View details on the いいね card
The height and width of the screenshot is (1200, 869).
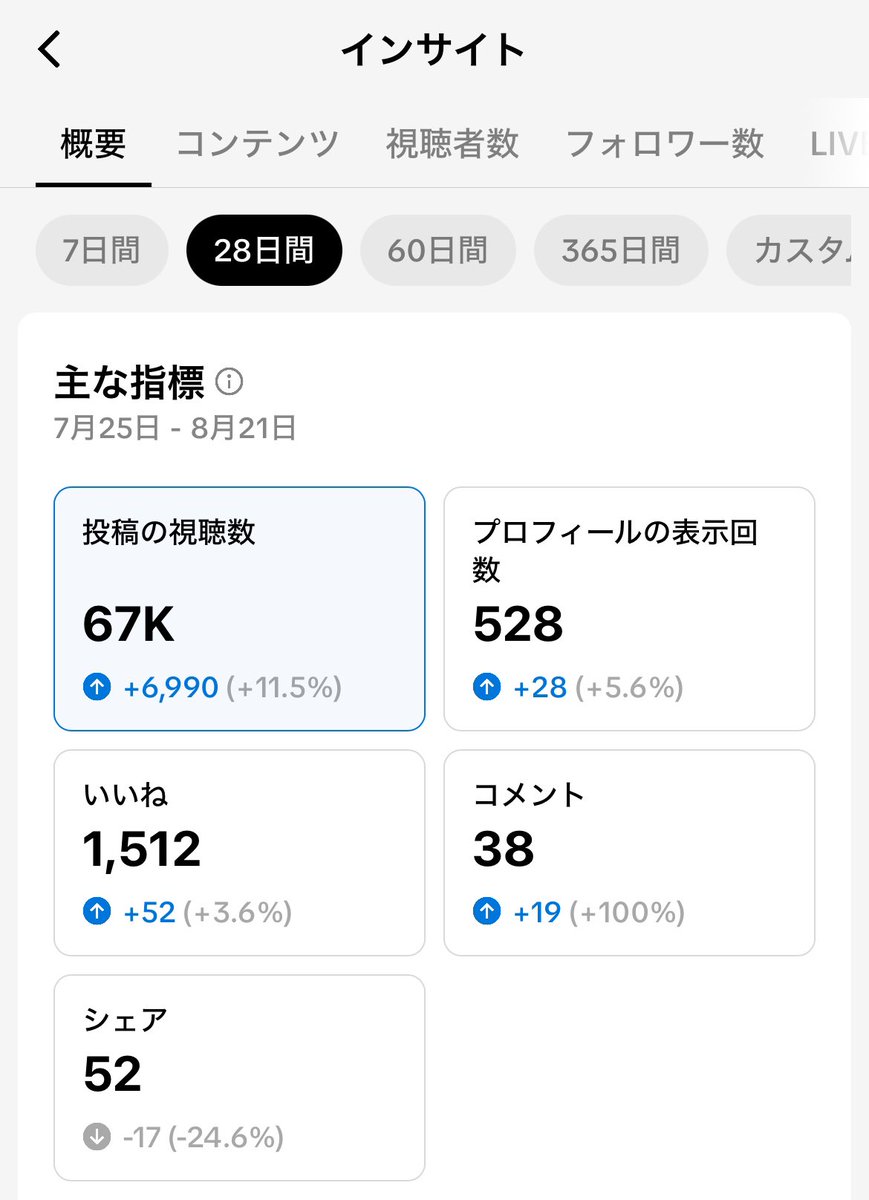coord(239,850)
